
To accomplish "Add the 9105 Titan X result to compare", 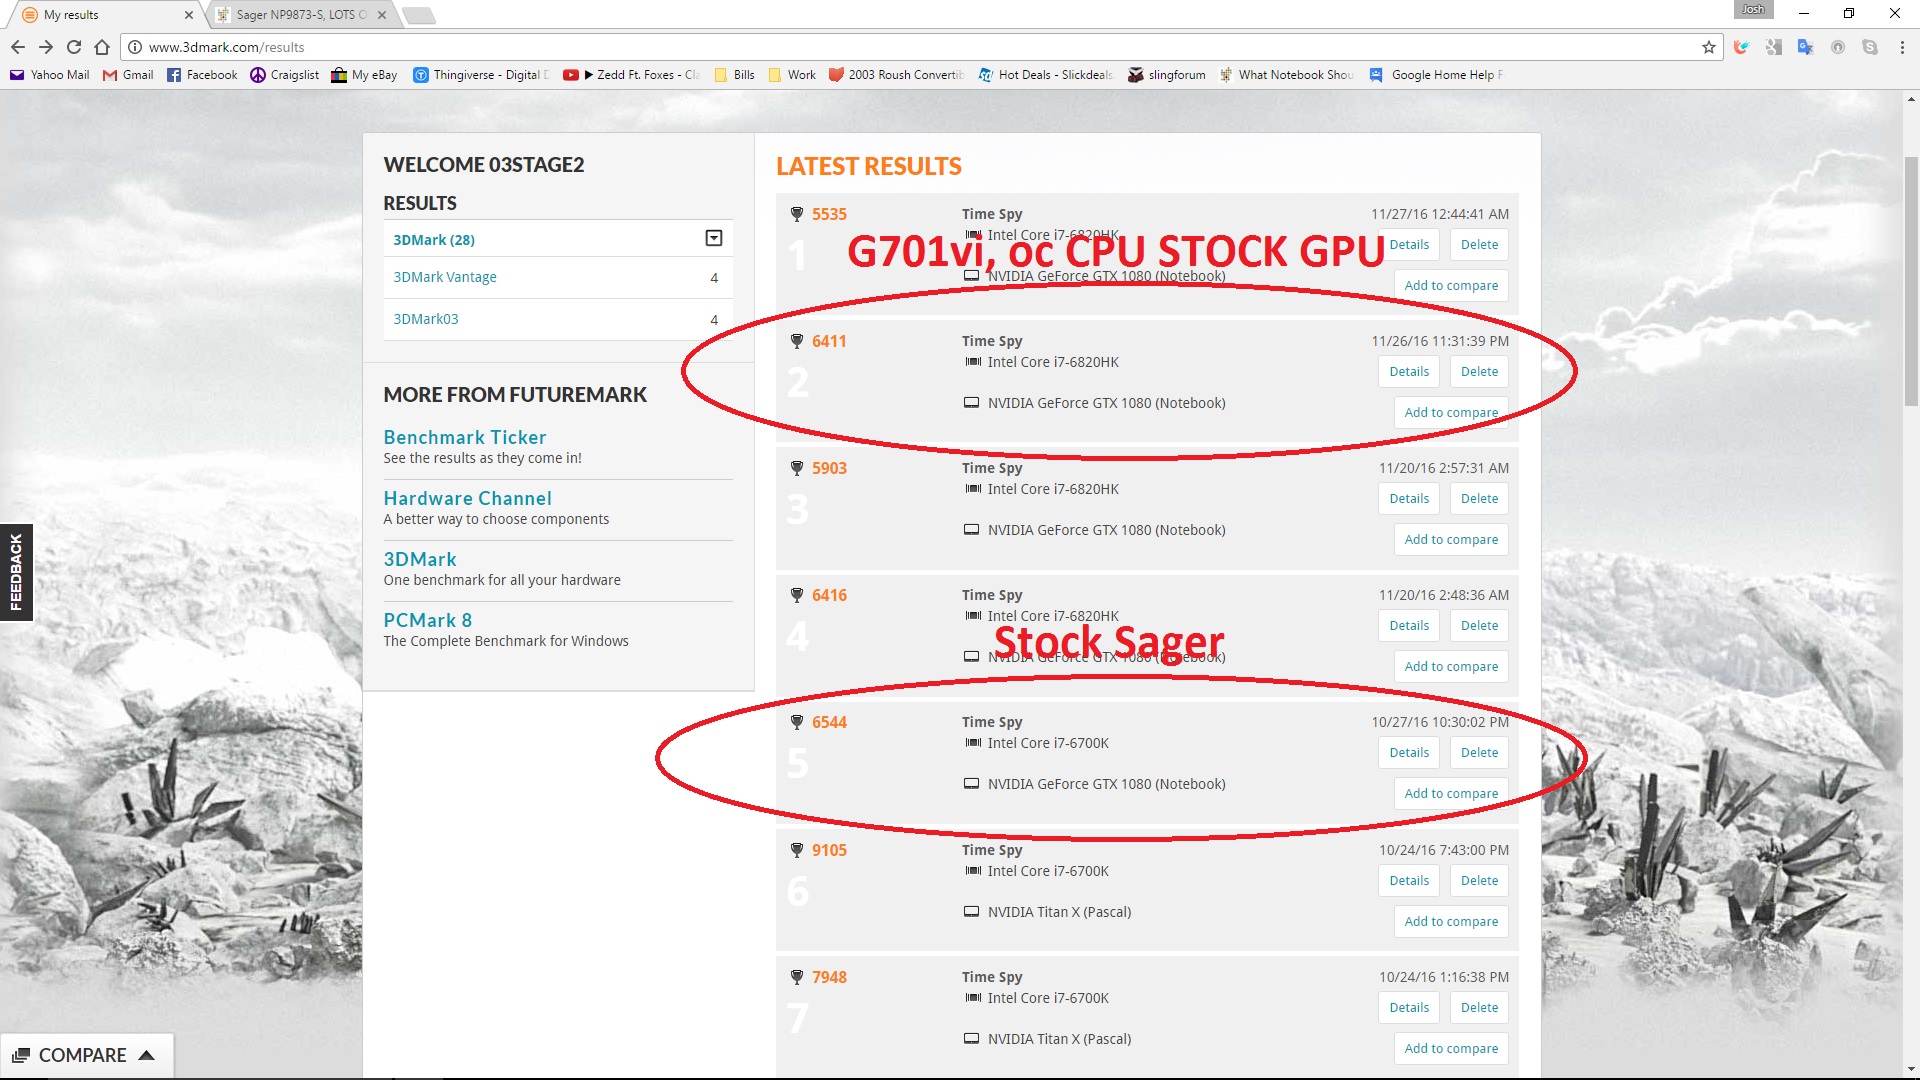I will (x=1451, y=922).
